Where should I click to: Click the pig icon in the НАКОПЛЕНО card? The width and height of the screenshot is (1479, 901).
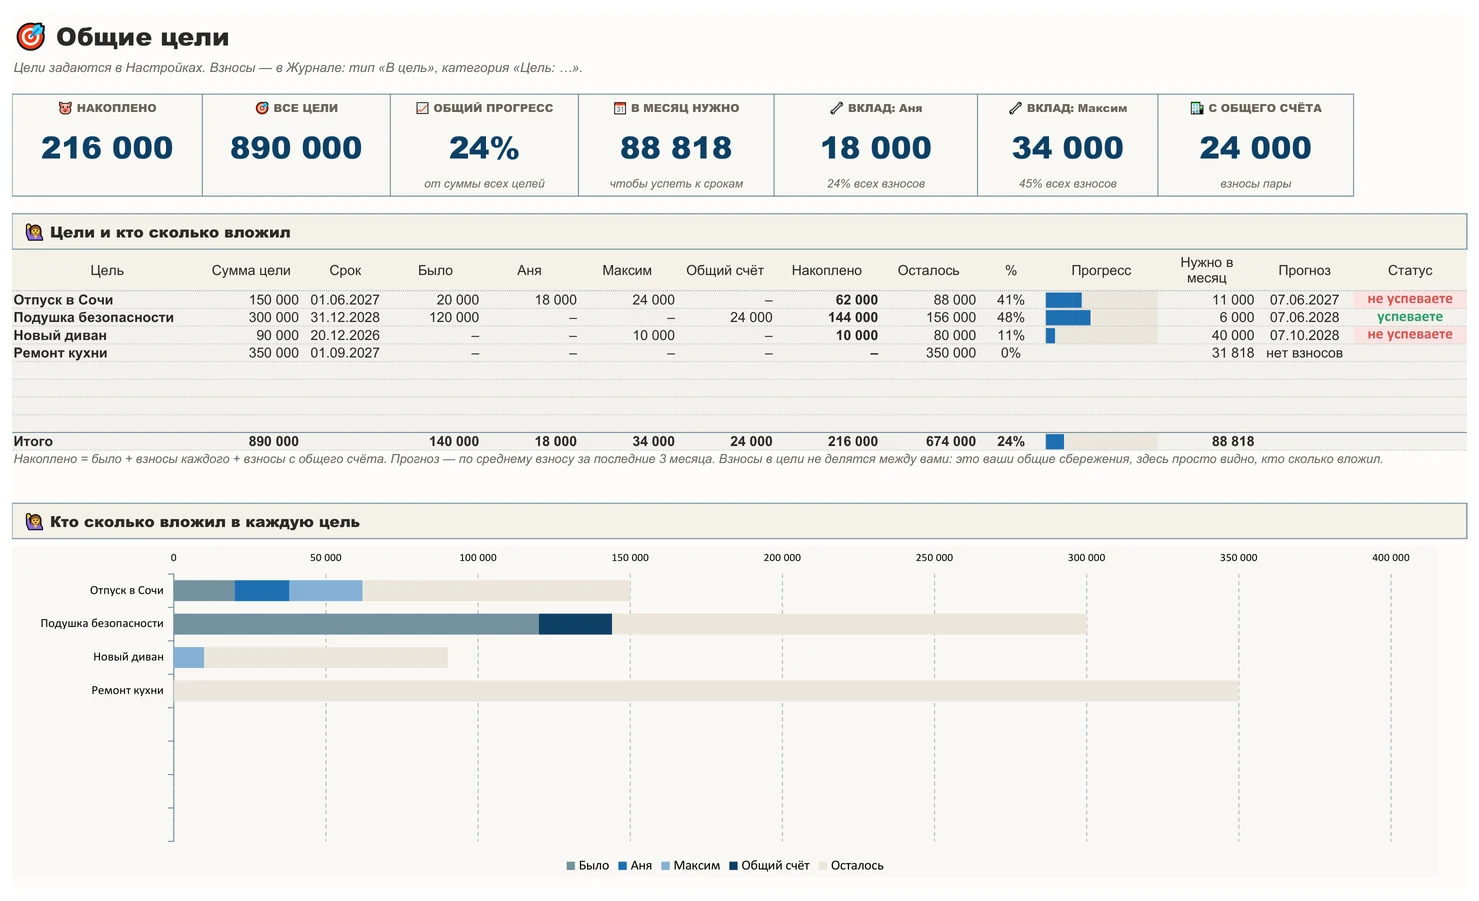coord(65,108)
